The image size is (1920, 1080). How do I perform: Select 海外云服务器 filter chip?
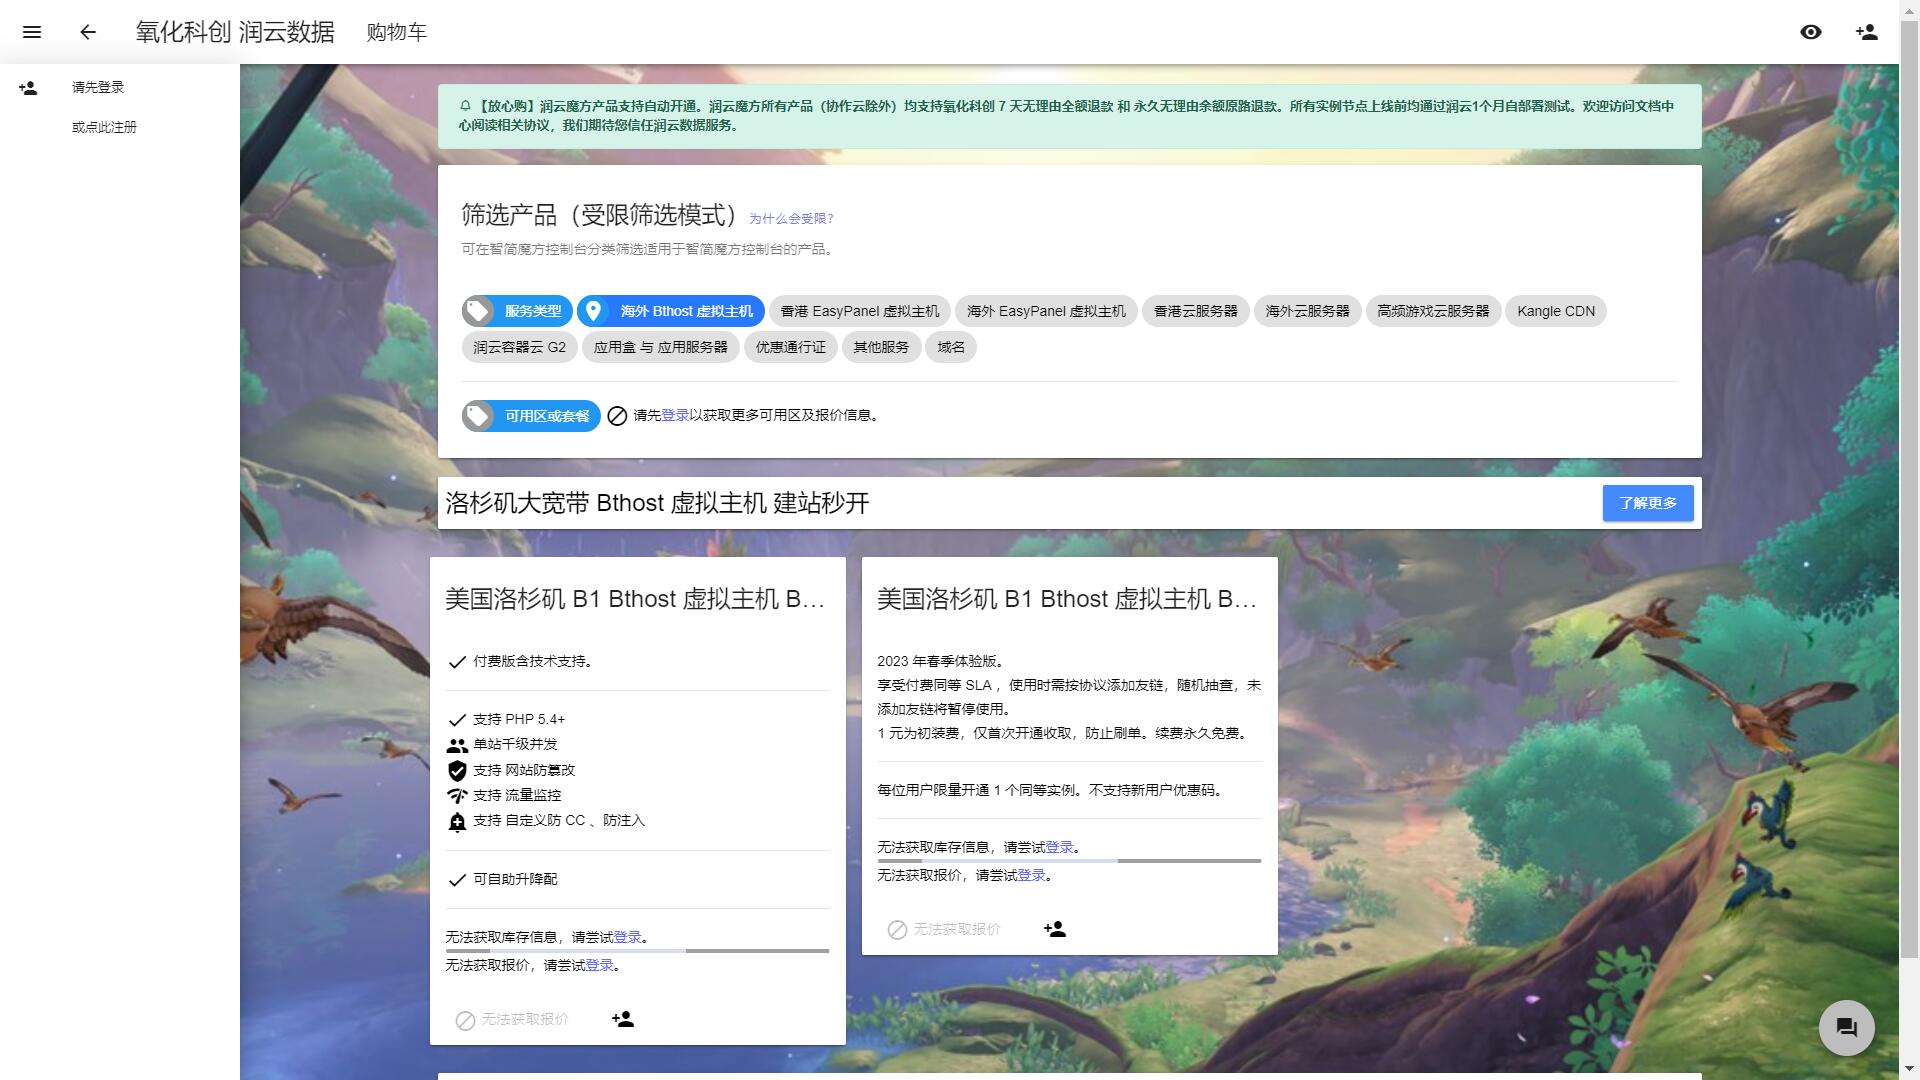pos(1307,311)
